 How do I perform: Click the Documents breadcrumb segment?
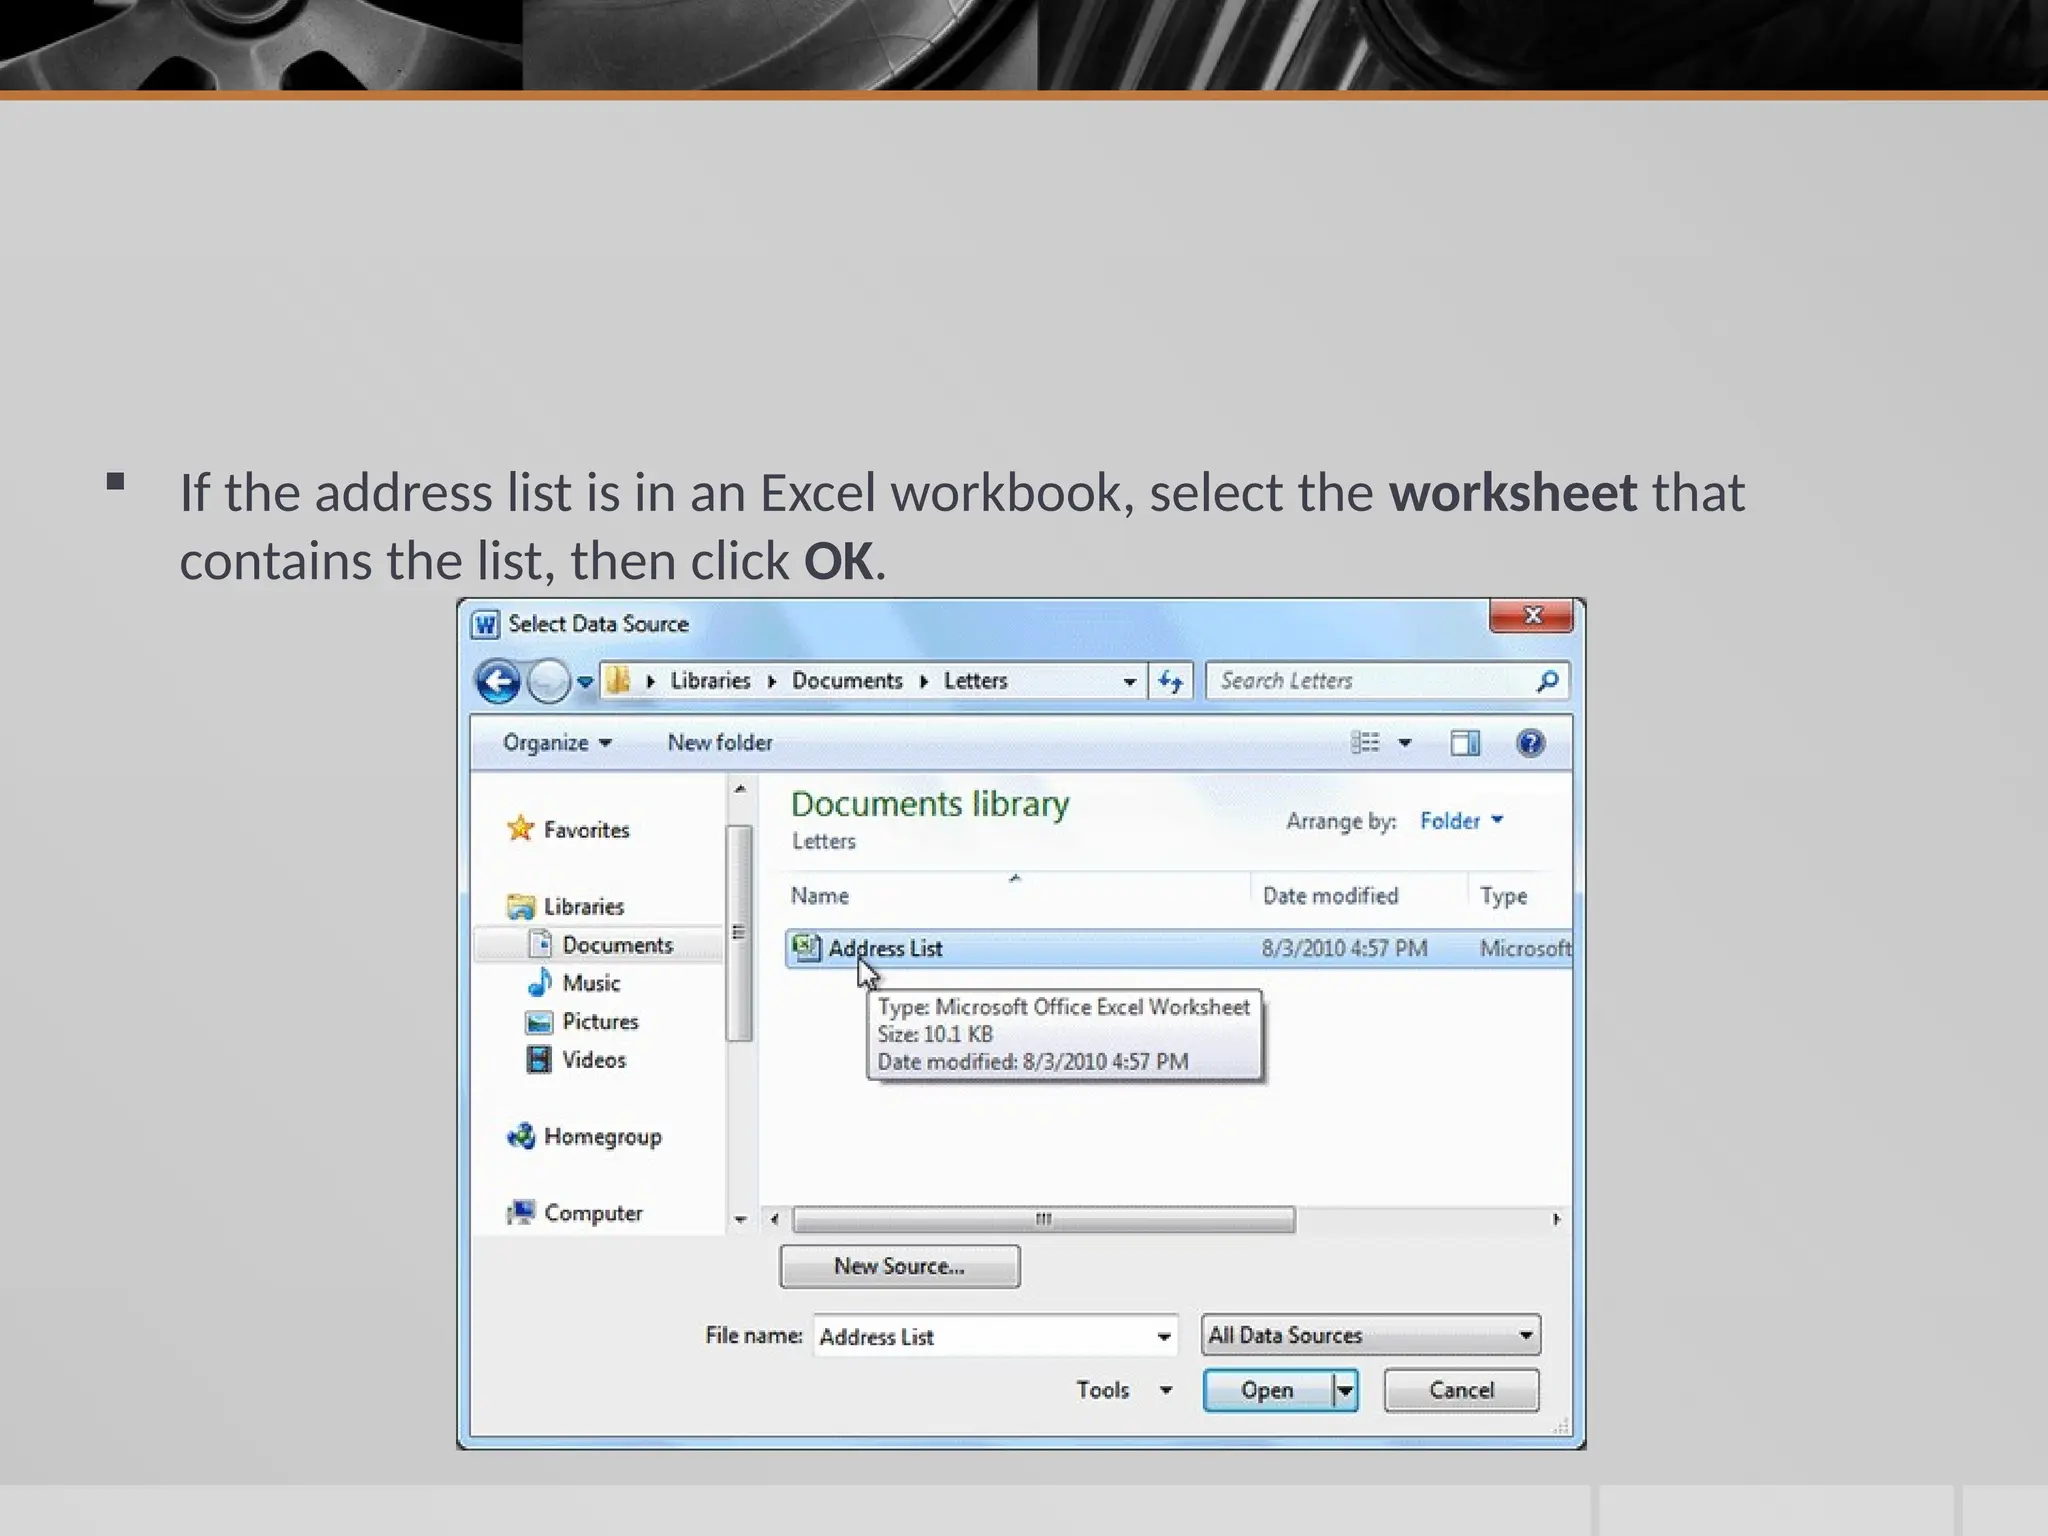tap(847, 681)
